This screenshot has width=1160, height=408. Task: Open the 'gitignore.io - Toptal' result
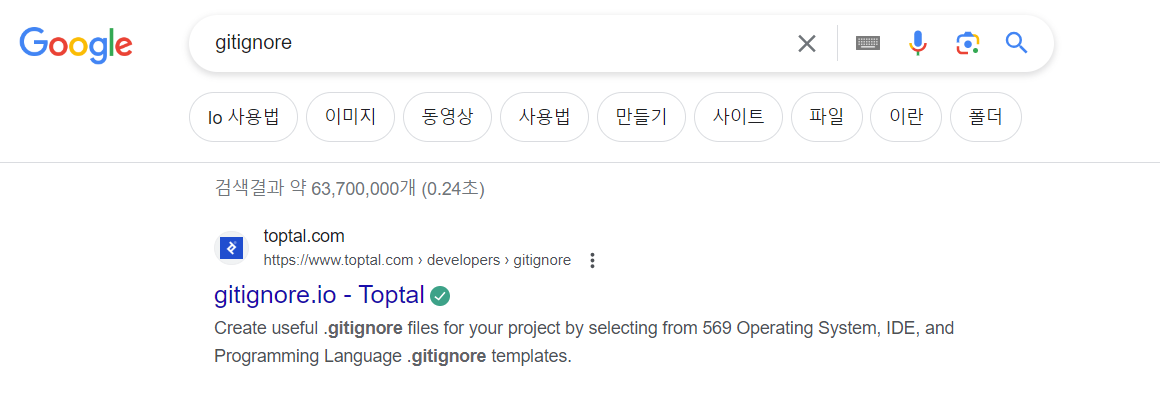[x=319, y=296]
